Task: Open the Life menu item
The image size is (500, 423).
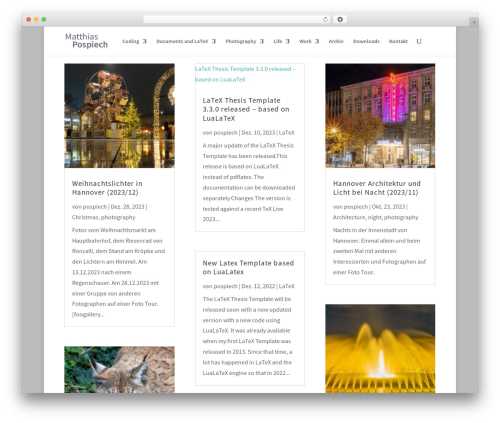Action: [x=278, y=41]
